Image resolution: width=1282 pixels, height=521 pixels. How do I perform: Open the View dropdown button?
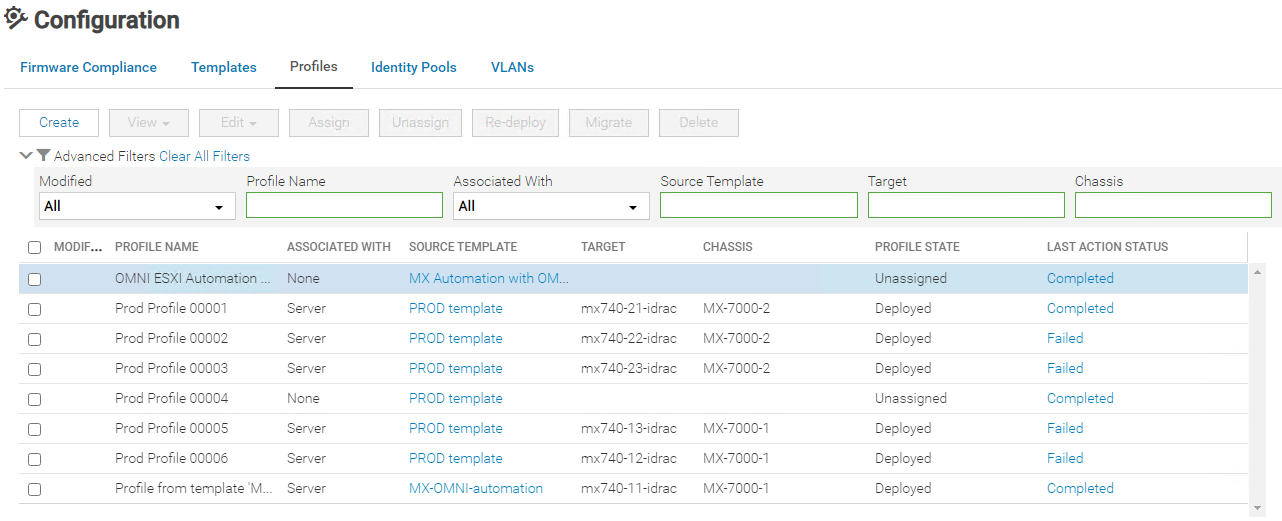[148, 123]
